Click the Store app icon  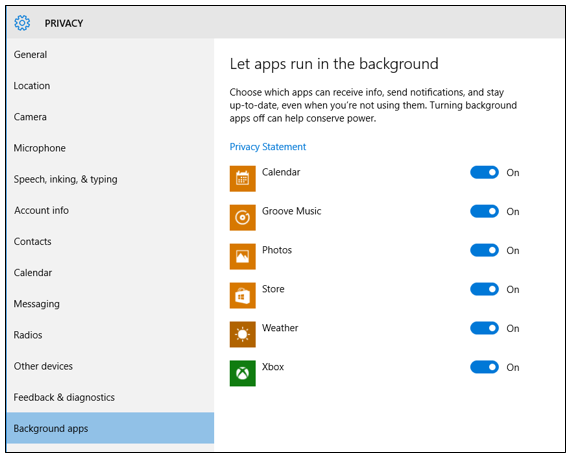(242, 295)
